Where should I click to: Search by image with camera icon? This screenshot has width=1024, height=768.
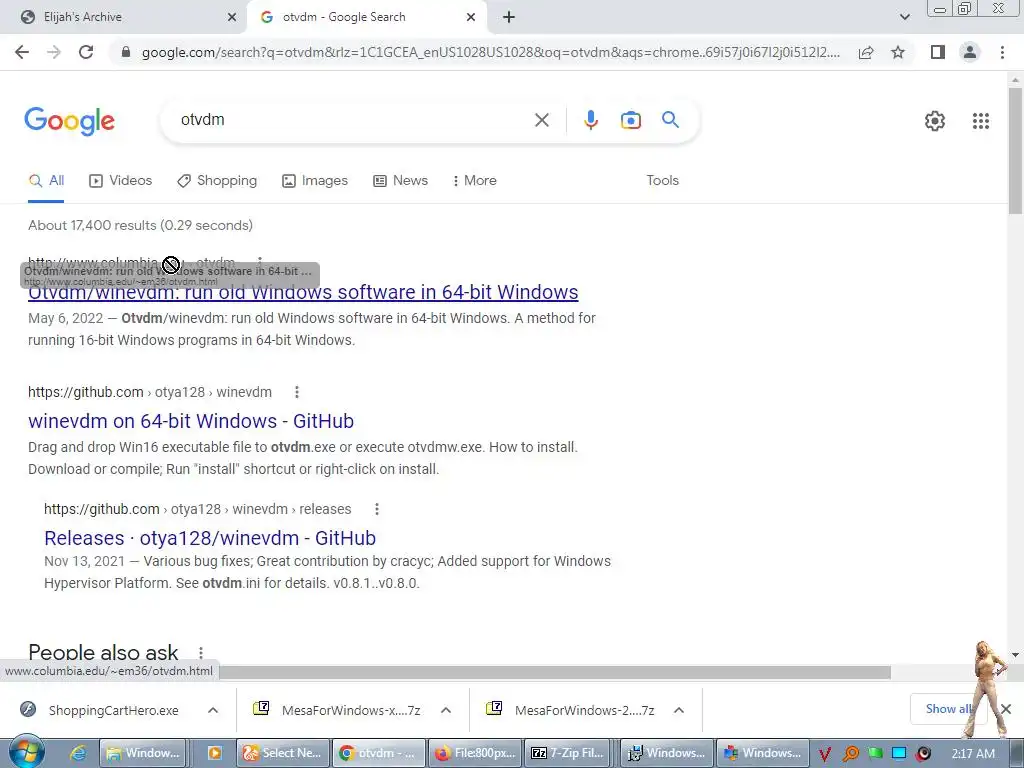point(630,120)
